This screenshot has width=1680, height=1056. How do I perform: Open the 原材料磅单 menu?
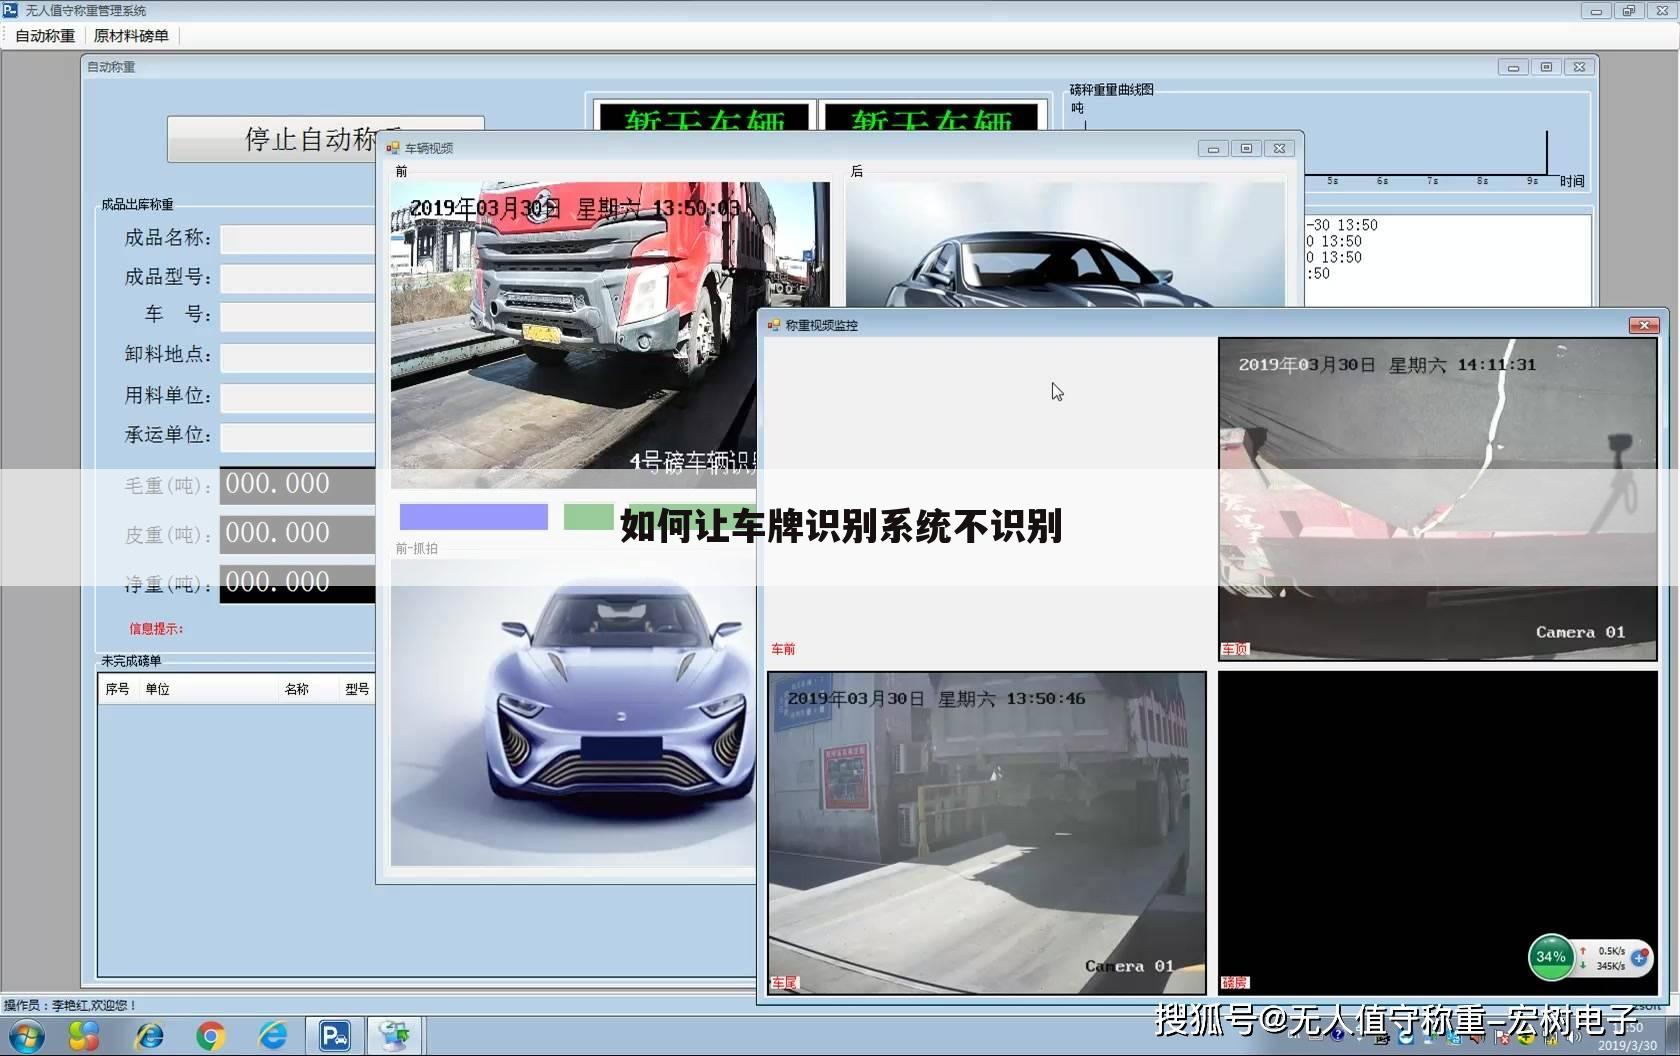pyautogui.click(x=131, y=36)
